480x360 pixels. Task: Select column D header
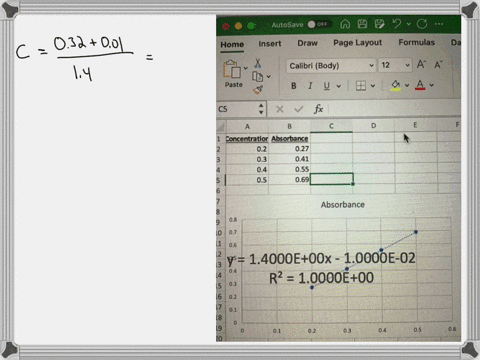tap(373, 126)
